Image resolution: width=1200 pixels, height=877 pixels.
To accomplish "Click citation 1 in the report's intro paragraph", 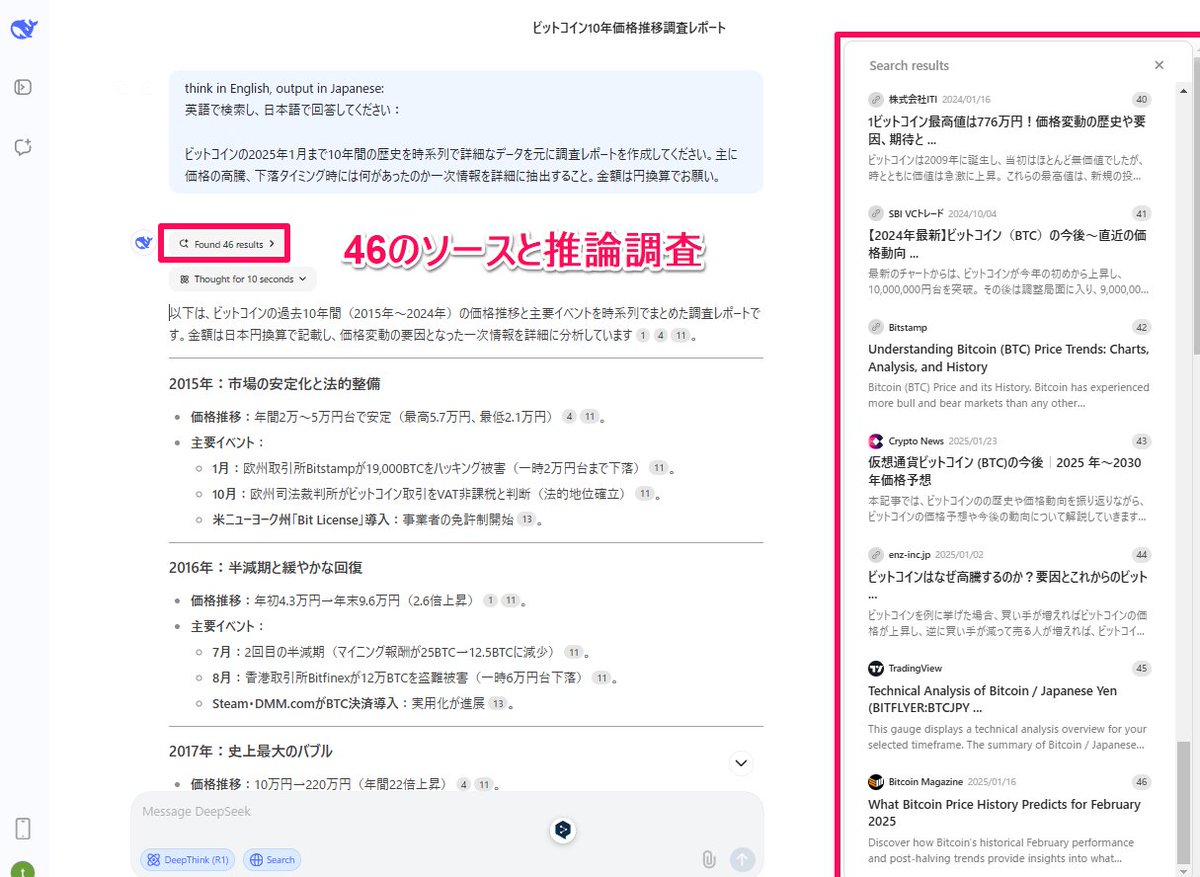I will pyautogui.click(x=644, y=336).
